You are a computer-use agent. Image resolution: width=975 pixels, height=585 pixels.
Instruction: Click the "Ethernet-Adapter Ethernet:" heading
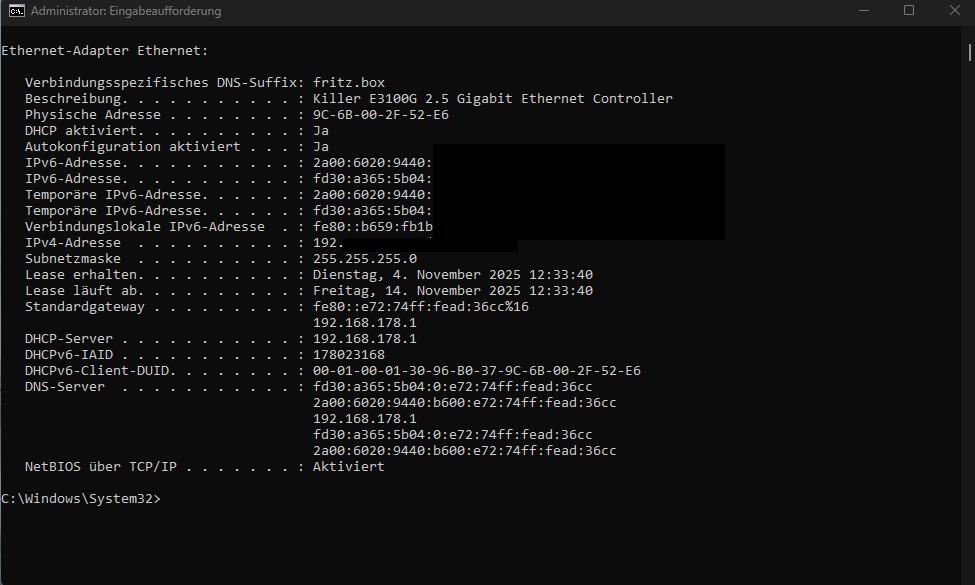point(105,50)
